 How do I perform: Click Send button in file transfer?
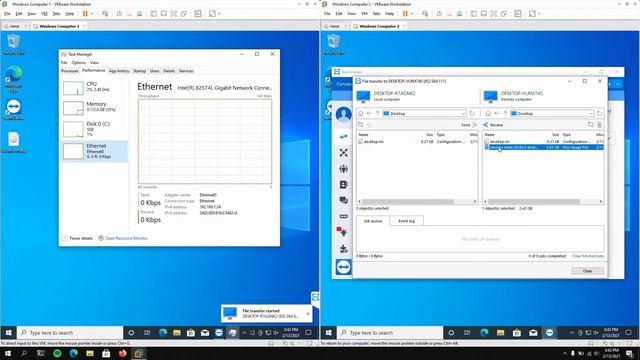pyautogui.click(x=469, y=124)
